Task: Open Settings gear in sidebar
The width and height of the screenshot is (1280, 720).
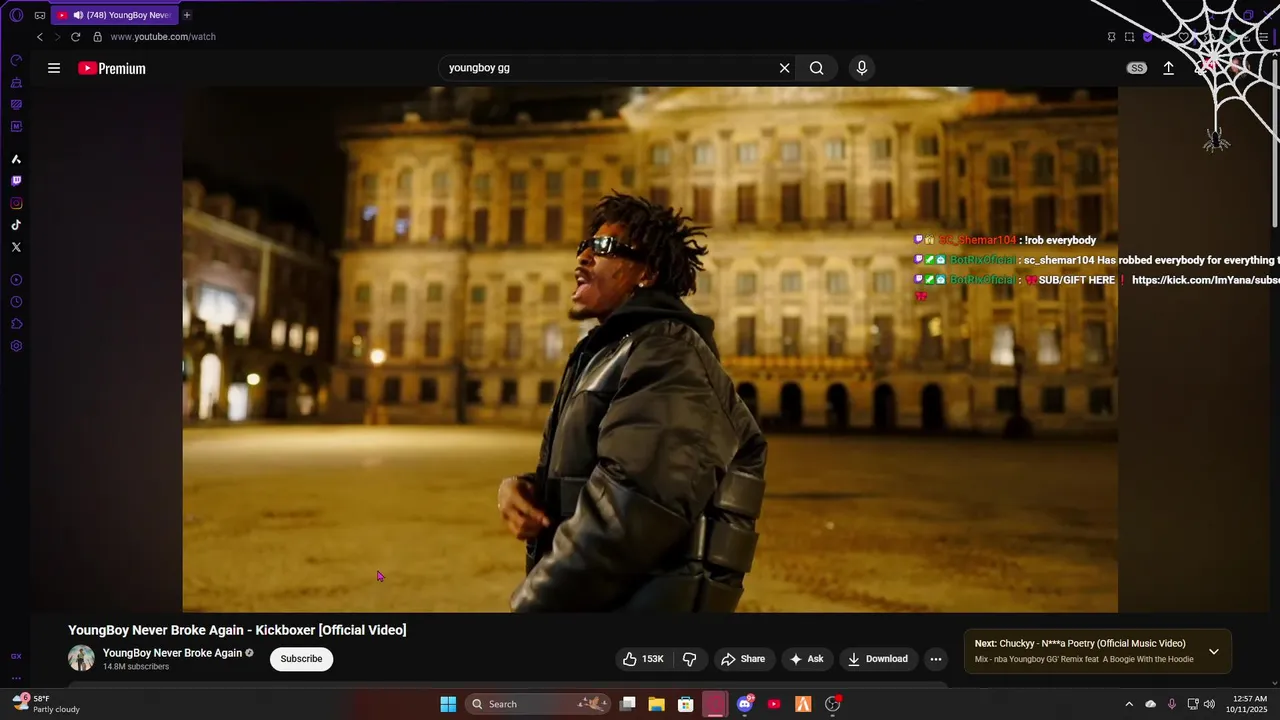Action: tap(16, 346)
